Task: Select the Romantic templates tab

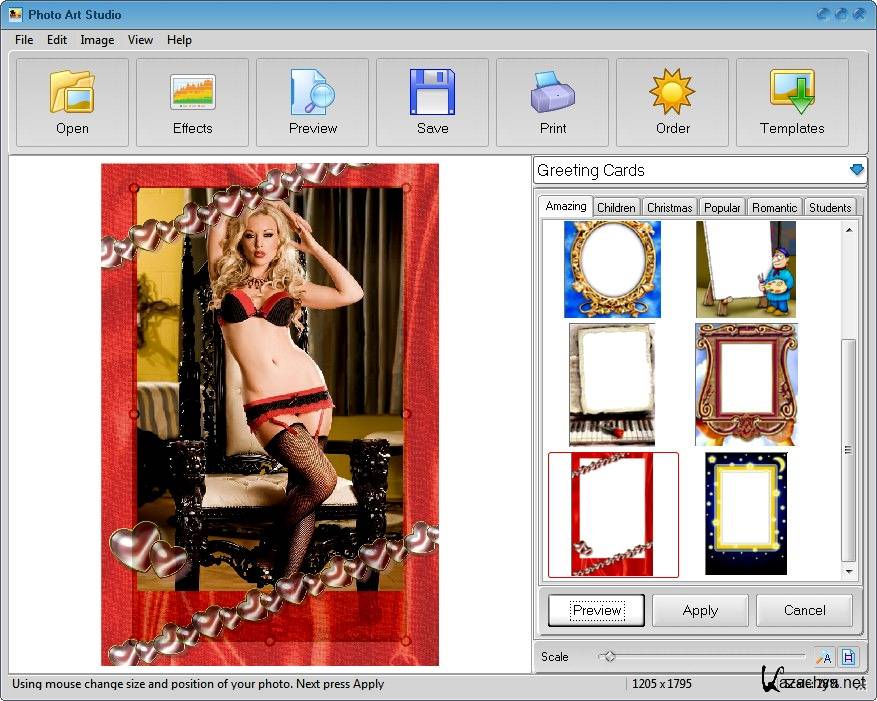Action: click(x=774, y=208)
